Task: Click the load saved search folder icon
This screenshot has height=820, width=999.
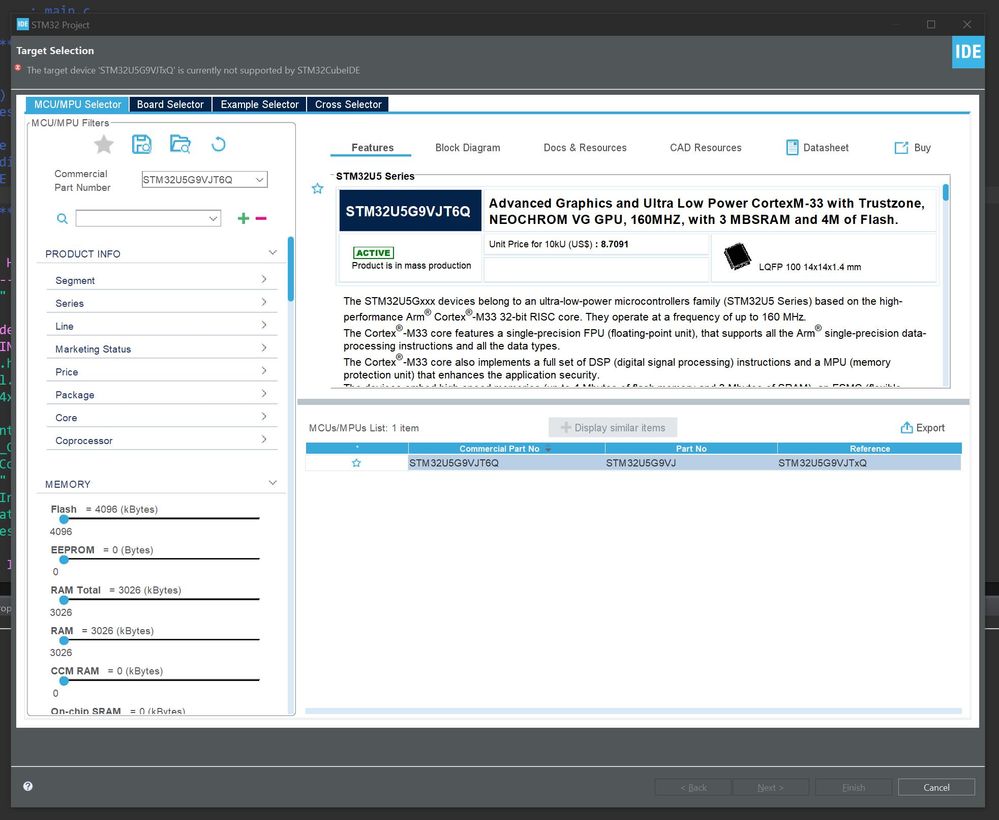Action: click(180, 145)
